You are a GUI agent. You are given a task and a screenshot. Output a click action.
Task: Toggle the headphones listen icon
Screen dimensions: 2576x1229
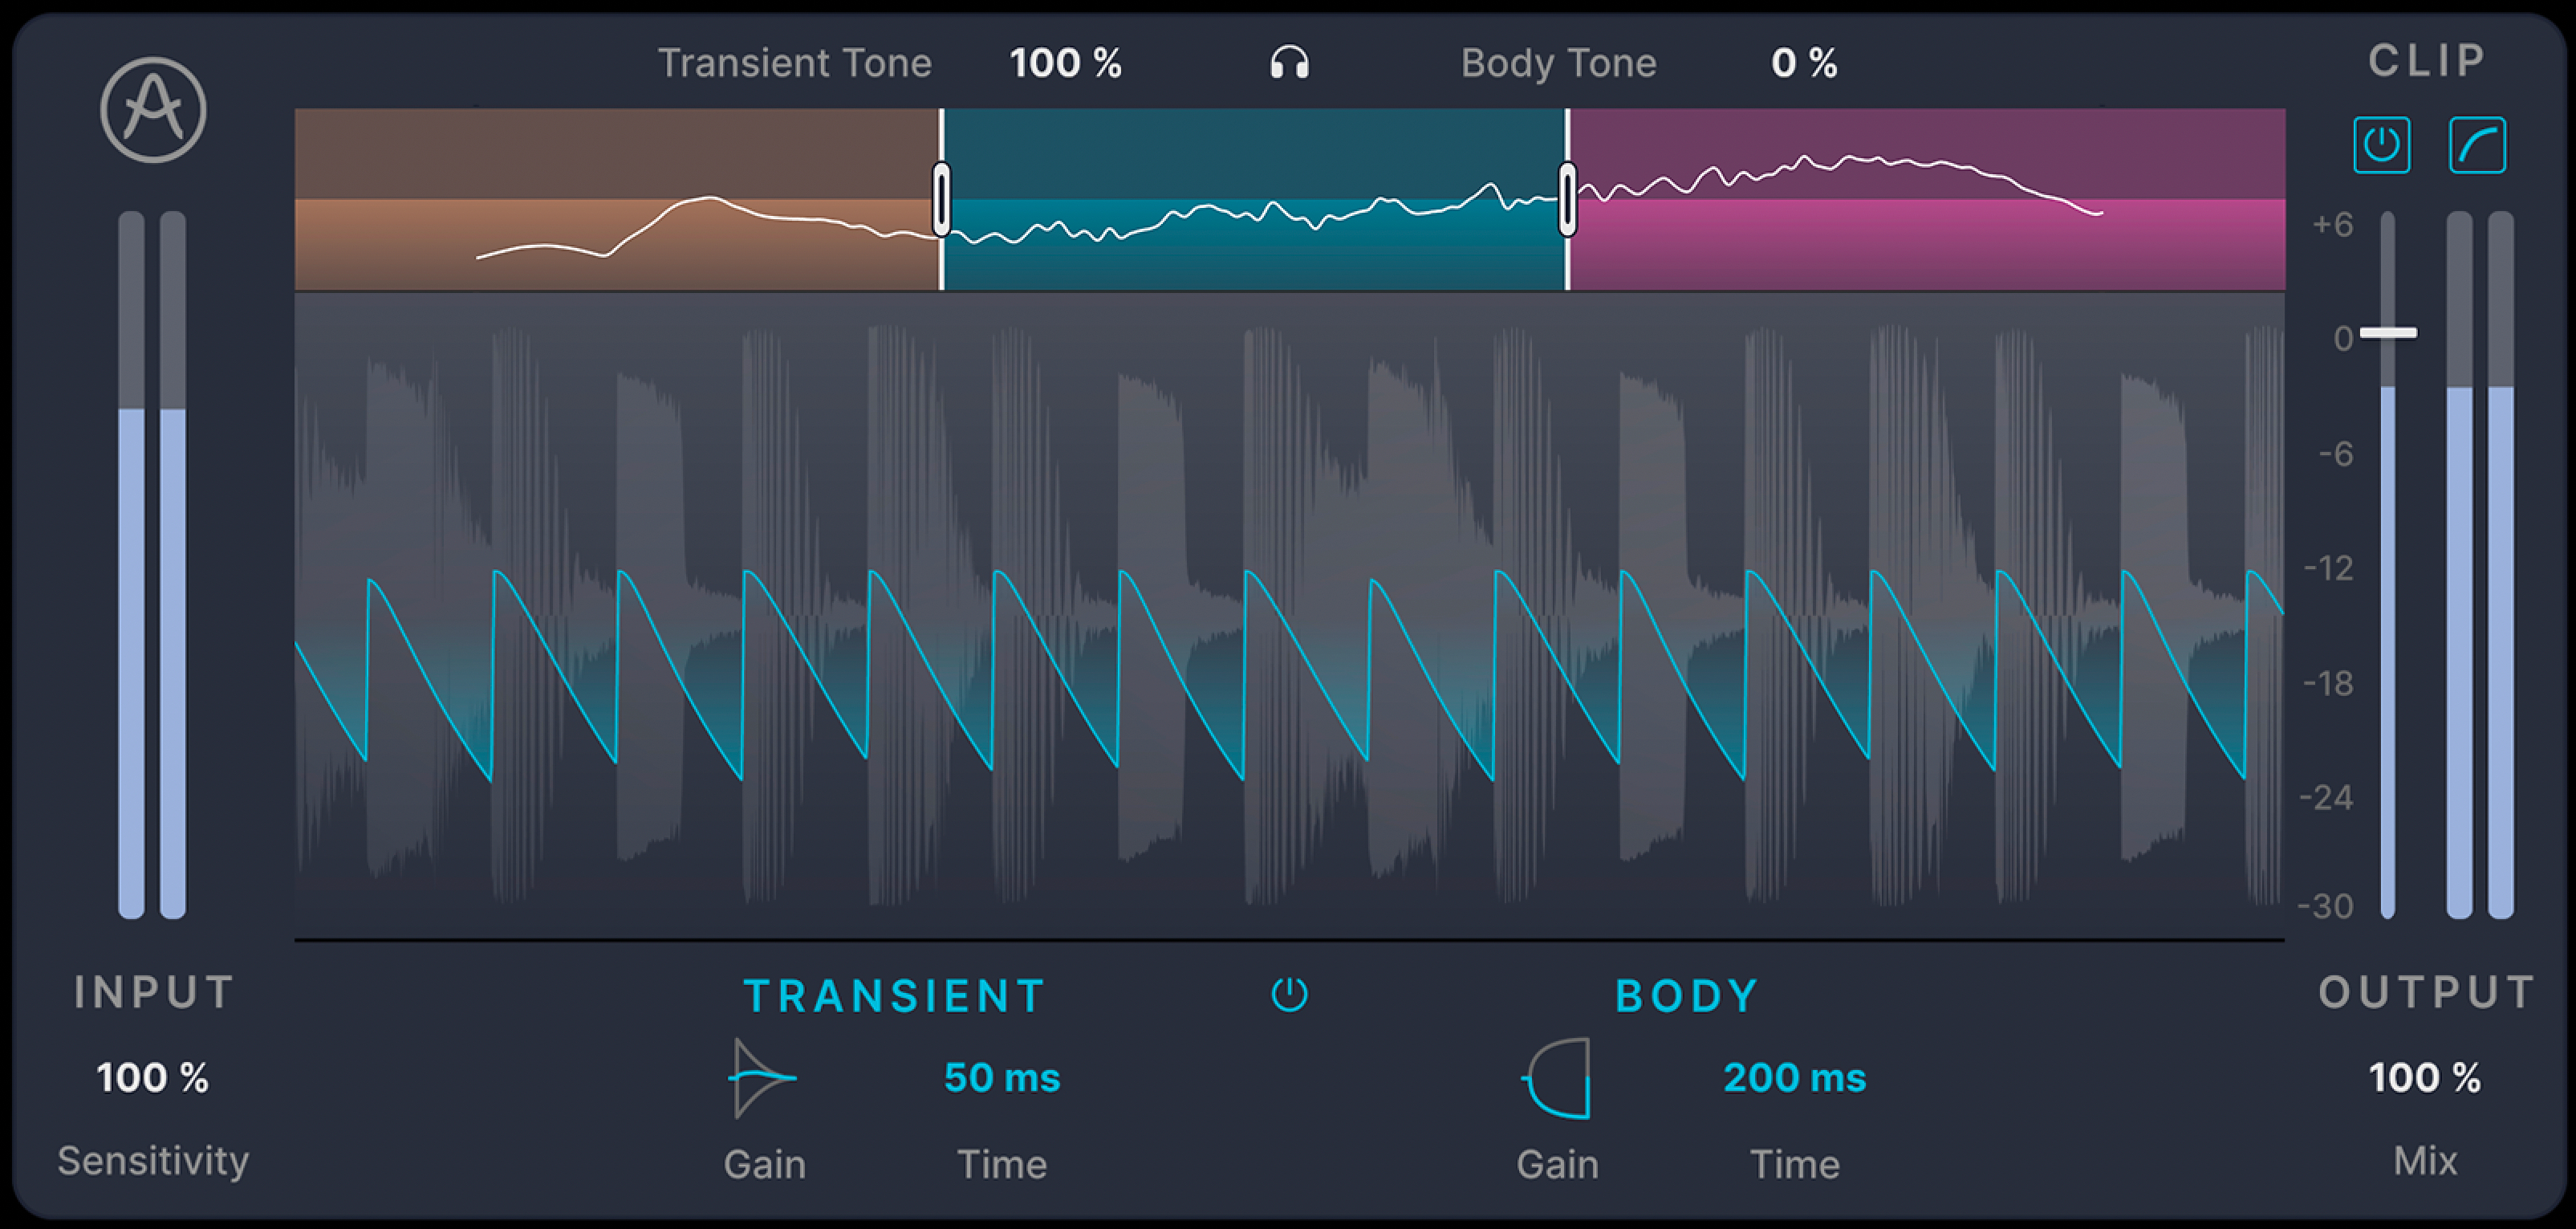coord(1289,63)
